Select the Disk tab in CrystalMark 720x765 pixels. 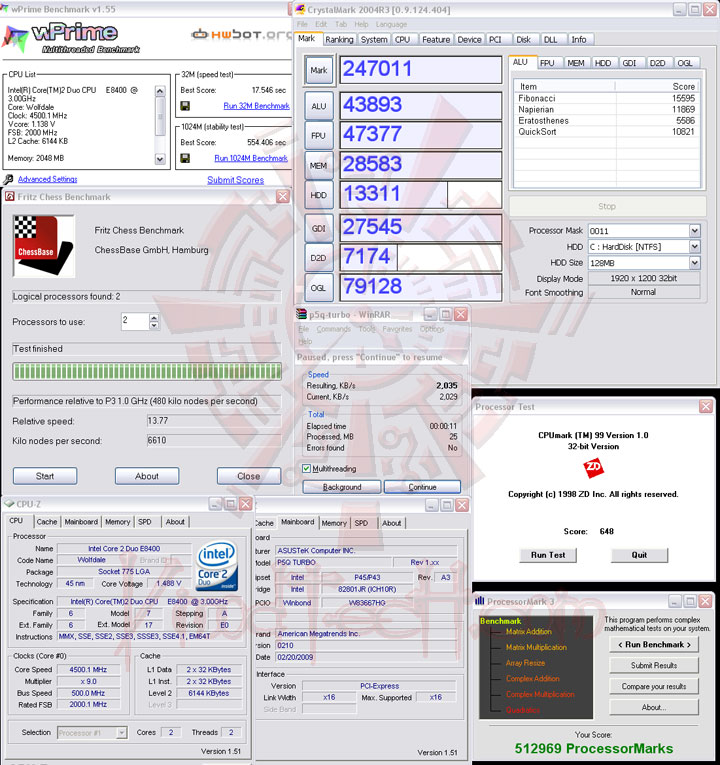(x=523, y=40)
